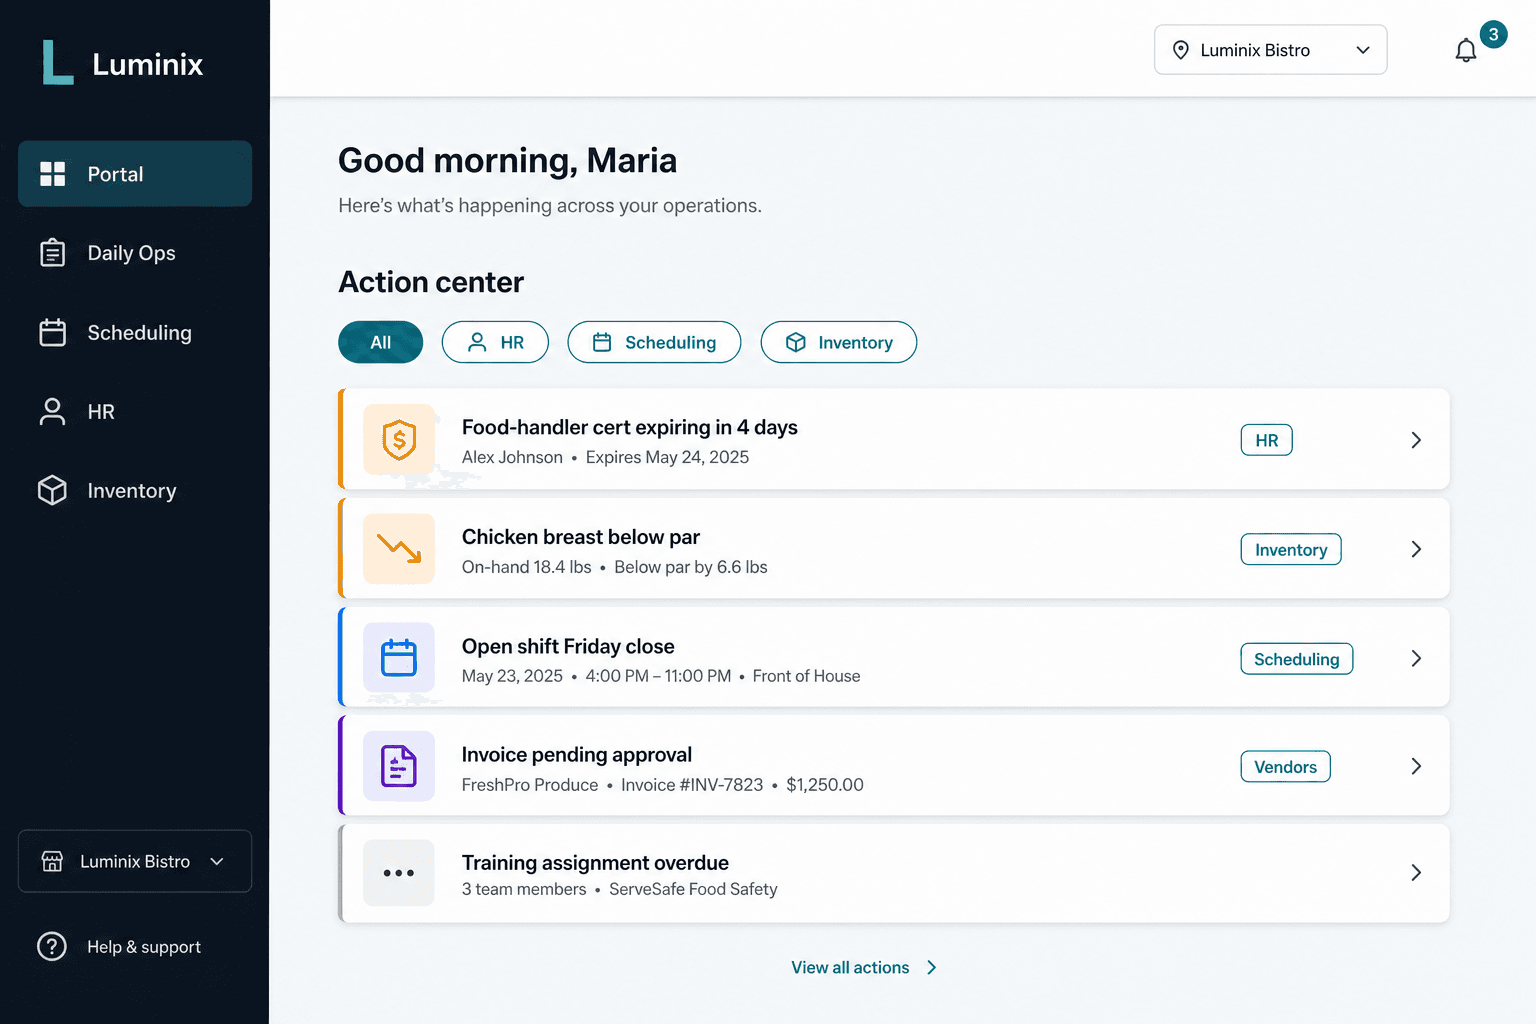Expand the chicken breast below par chevron

pos(1416,549)
